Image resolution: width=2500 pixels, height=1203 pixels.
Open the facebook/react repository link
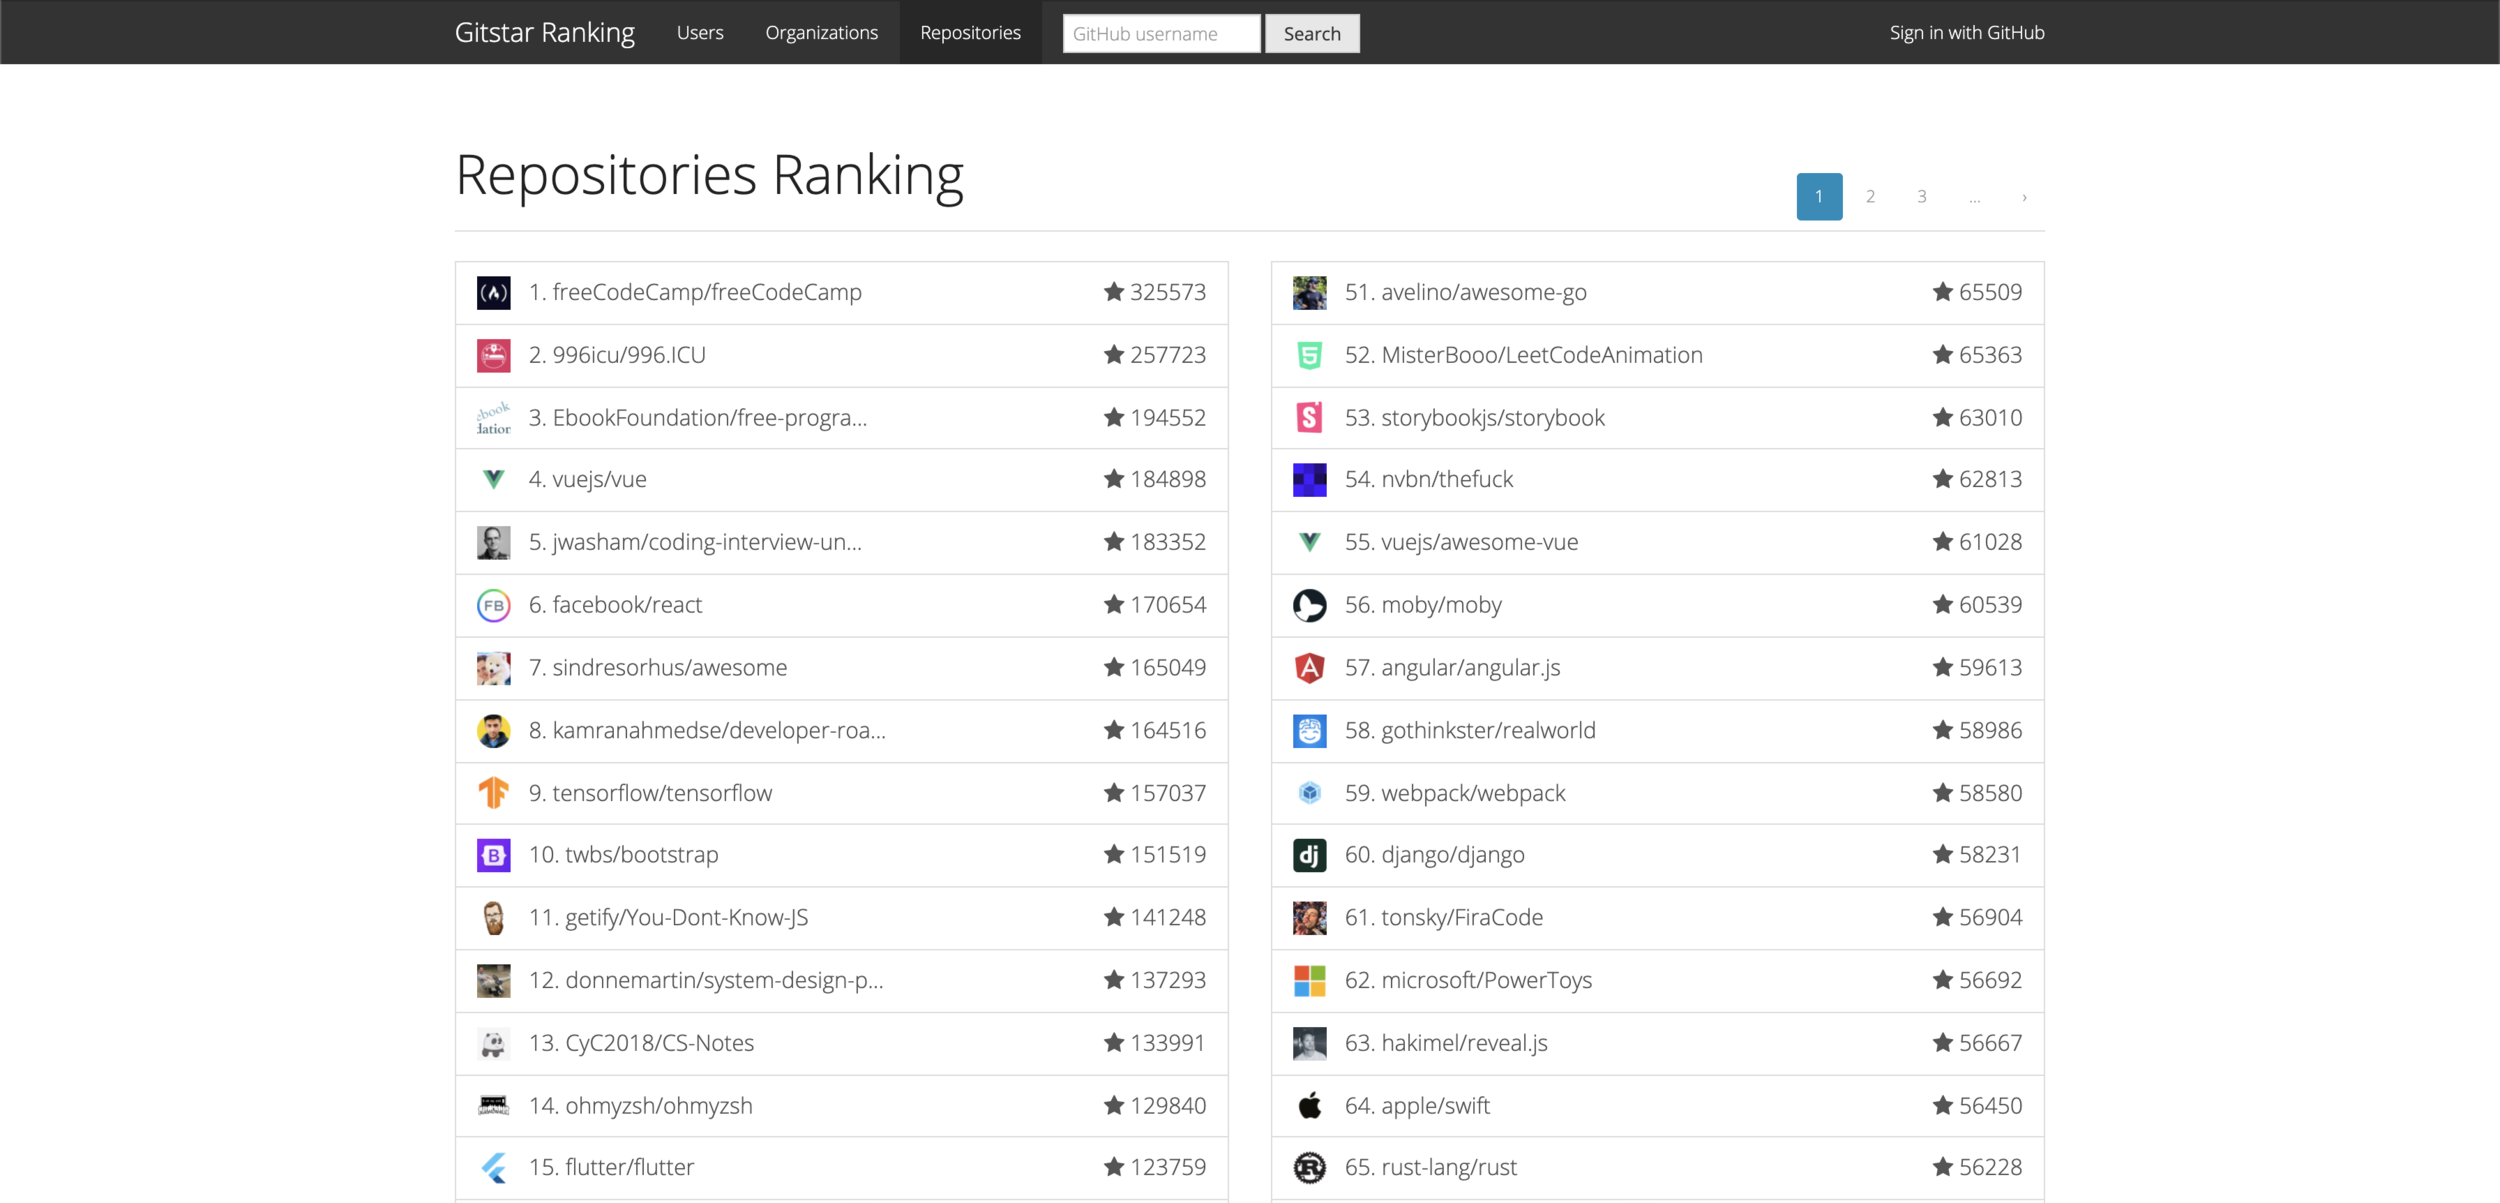(627, 605)
